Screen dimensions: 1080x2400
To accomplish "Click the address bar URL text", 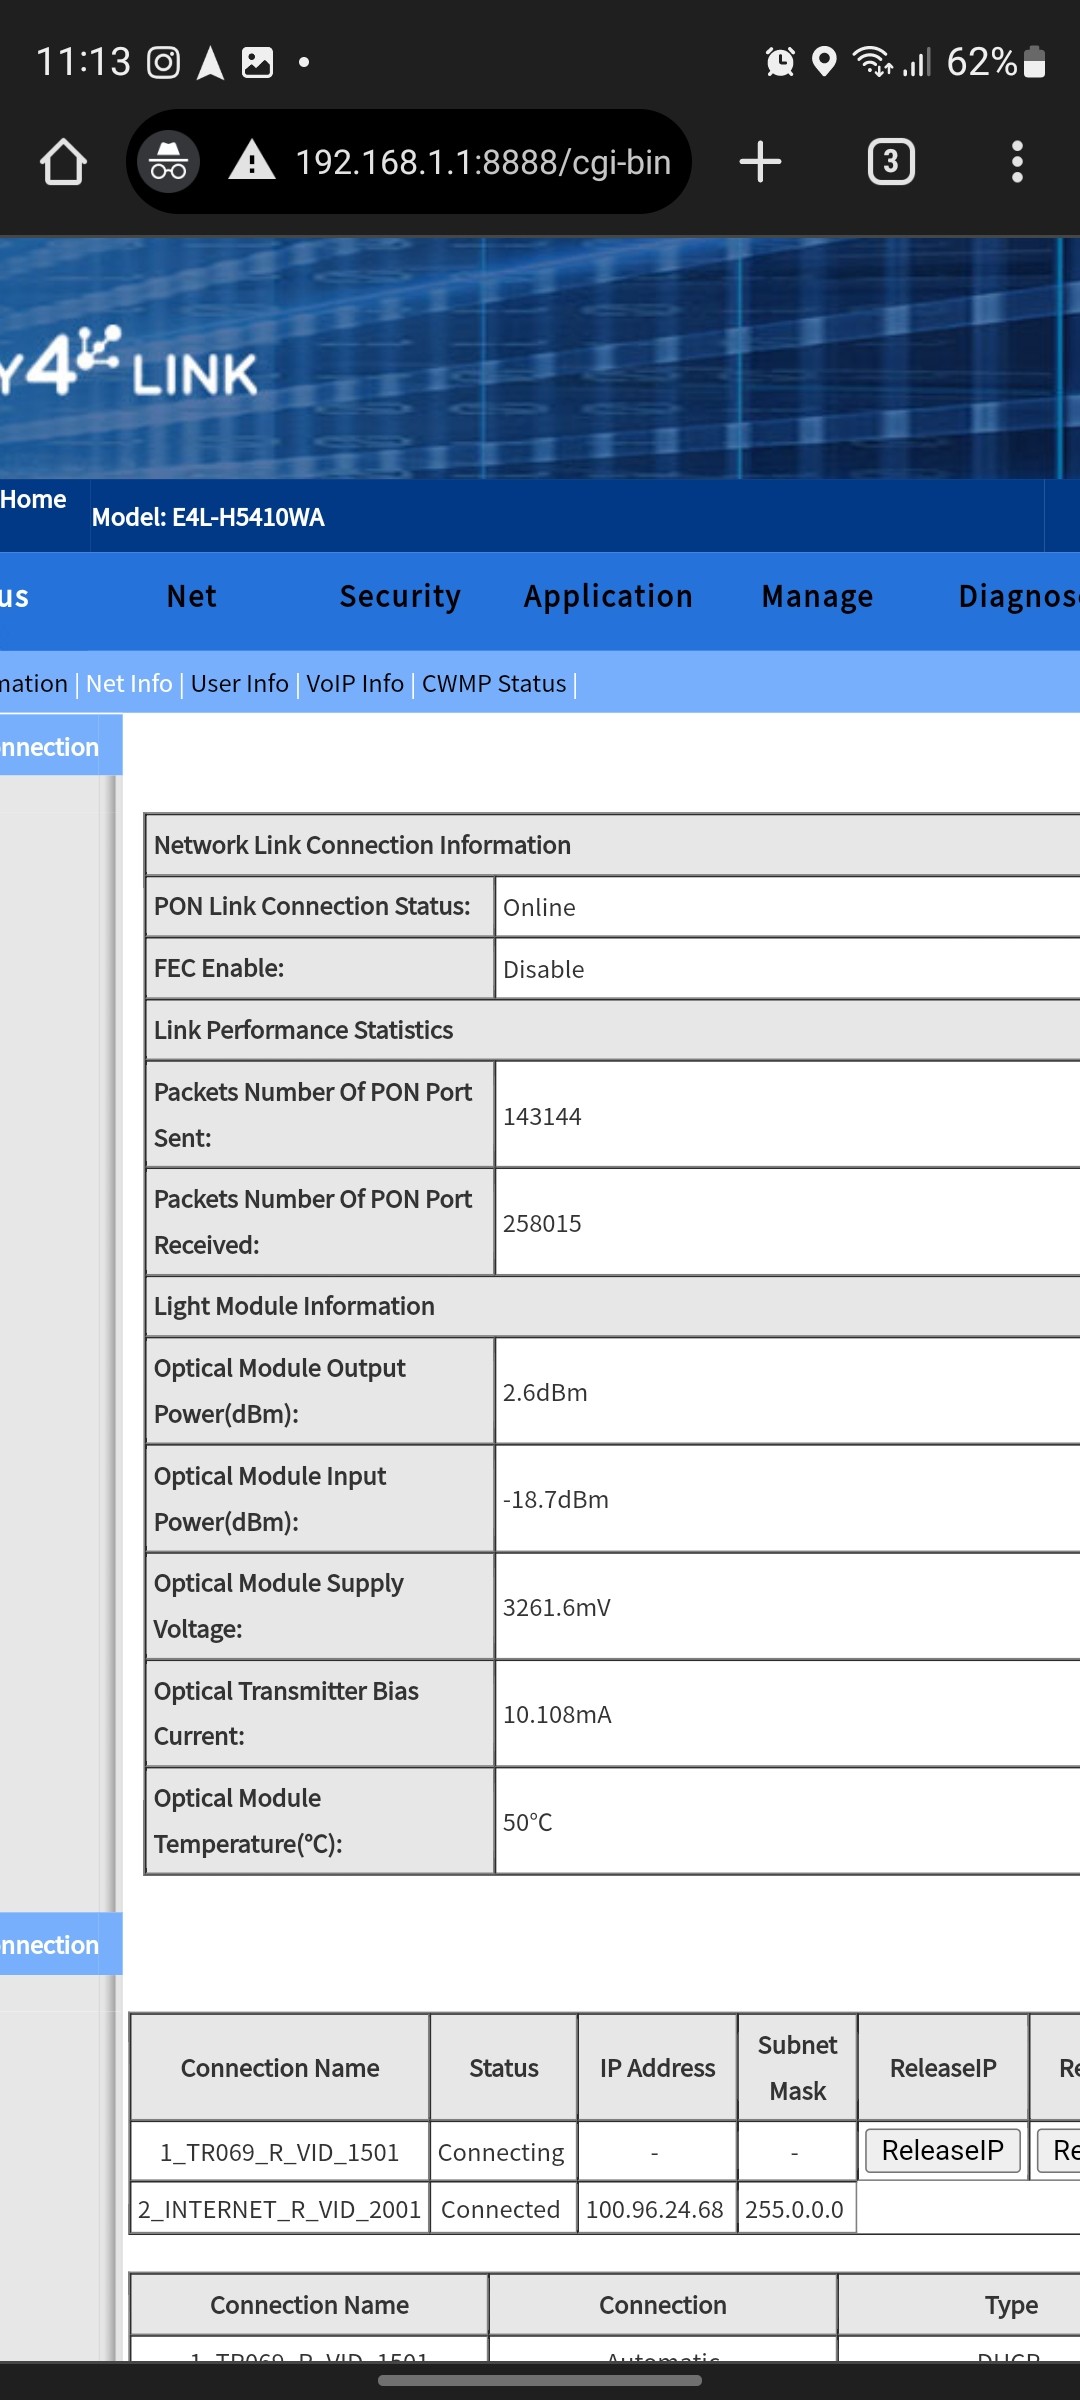I will (x=483, y=162).
